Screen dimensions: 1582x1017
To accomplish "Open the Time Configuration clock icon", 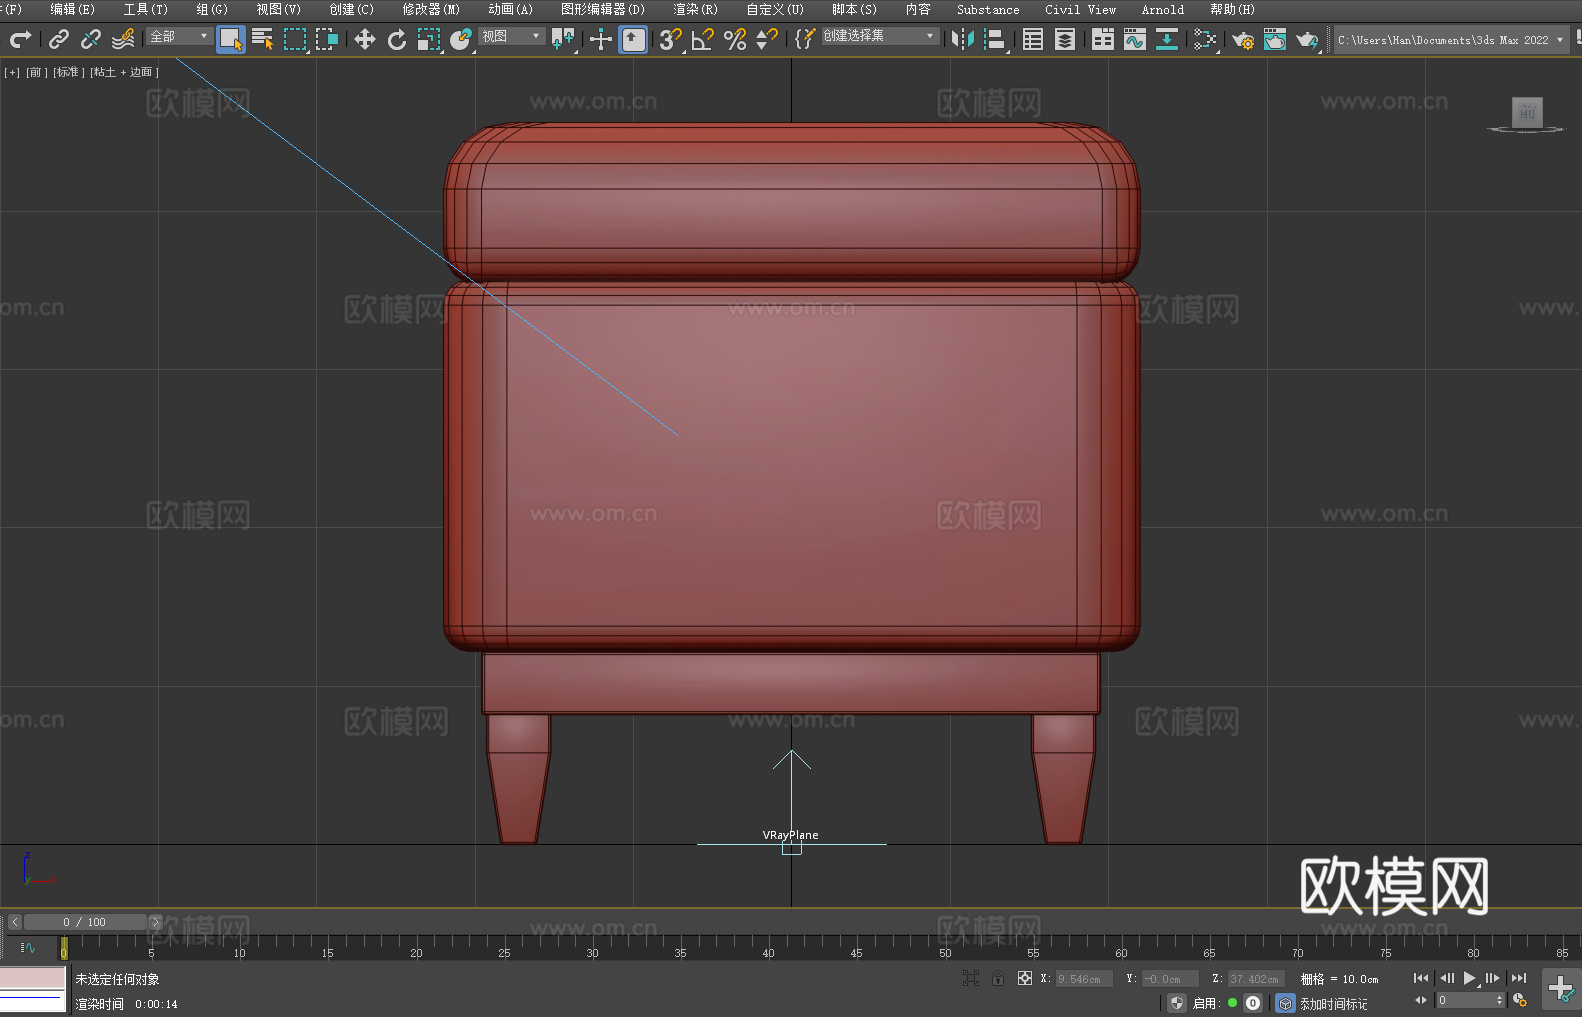I will point(1520,1000).
